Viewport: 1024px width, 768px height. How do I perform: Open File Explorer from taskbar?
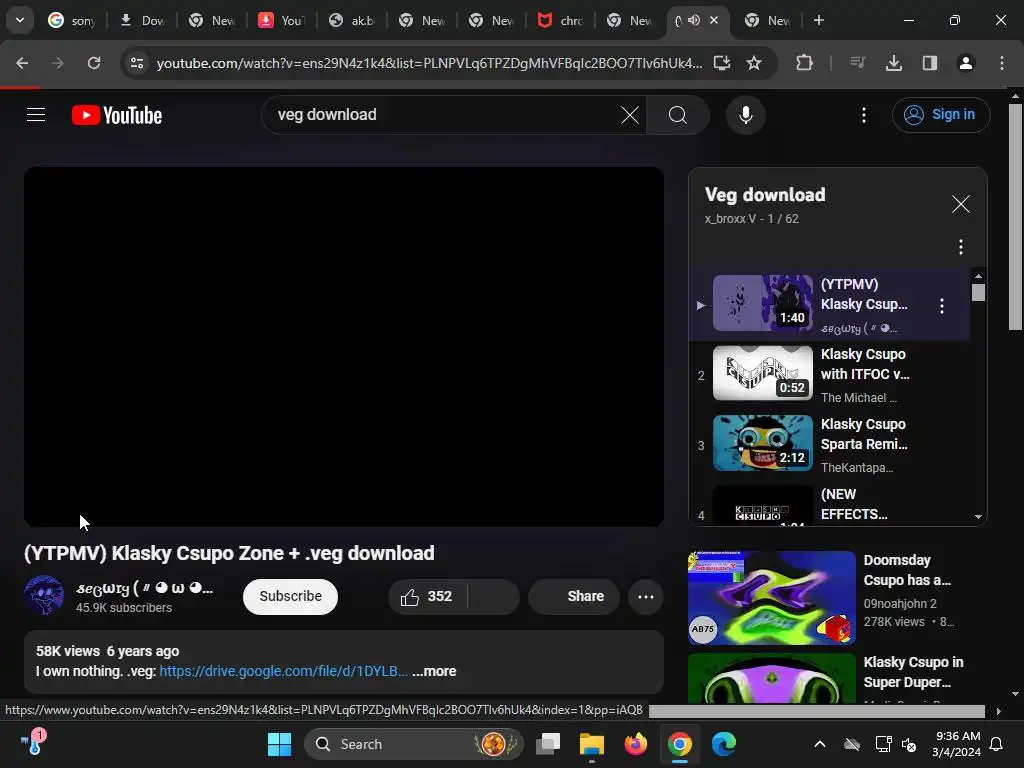[592, 744]
